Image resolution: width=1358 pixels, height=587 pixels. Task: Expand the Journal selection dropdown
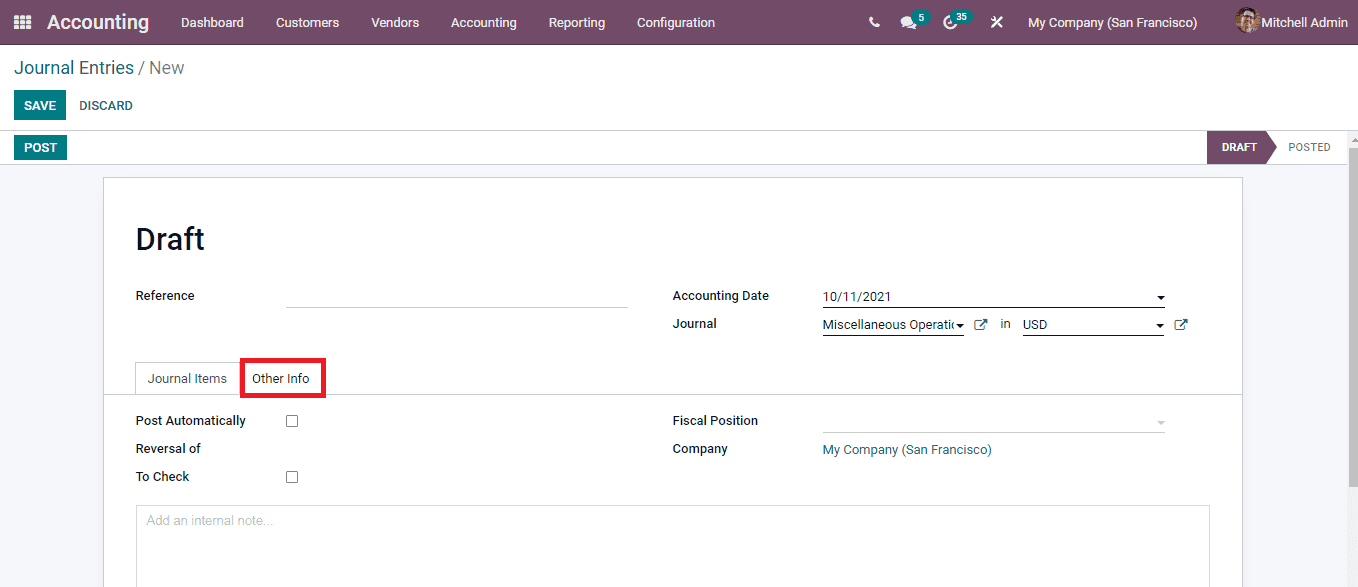point(959,324)
